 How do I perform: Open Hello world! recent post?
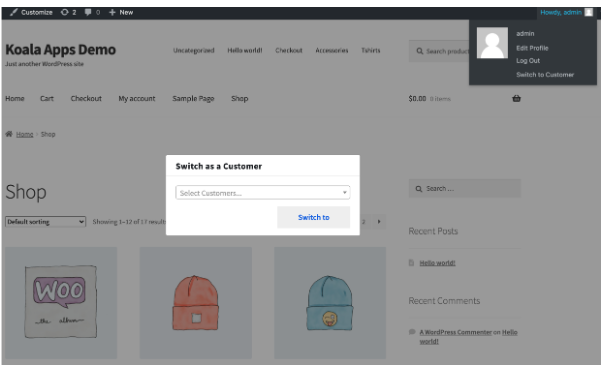437,263
